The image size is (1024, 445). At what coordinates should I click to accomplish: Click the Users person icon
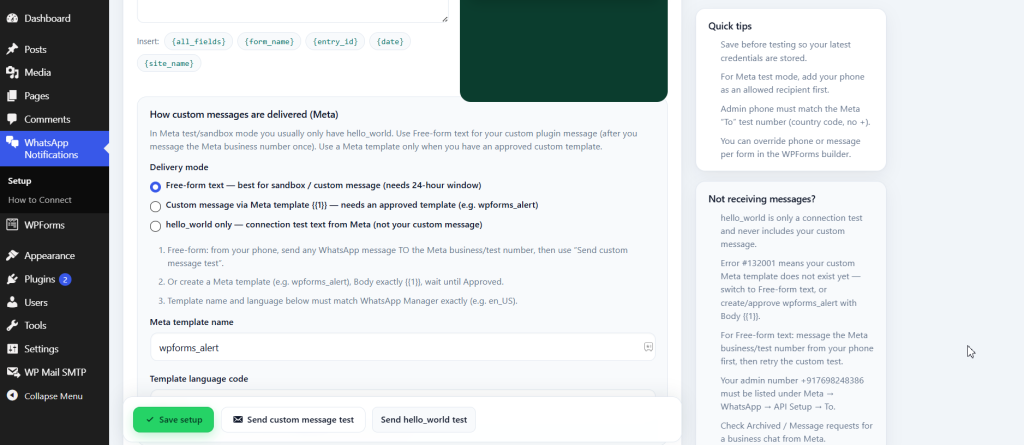(12, 303)
